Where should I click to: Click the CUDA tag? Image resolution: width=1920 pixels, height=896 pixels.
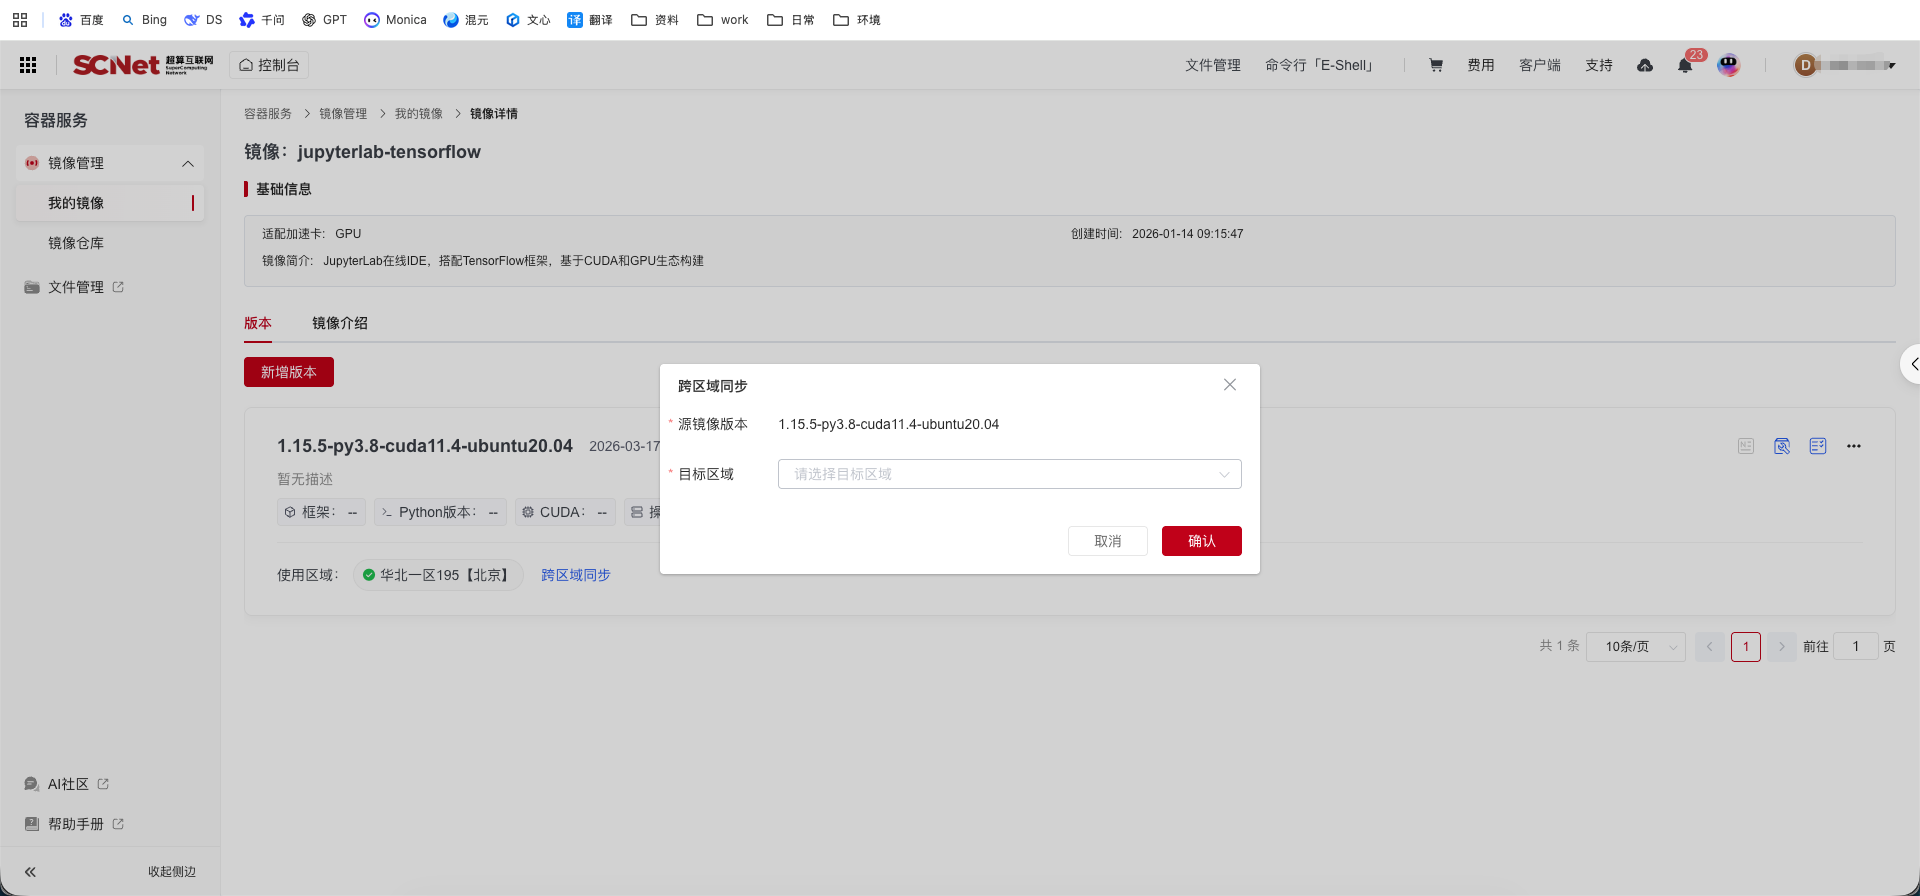point(565,512)
